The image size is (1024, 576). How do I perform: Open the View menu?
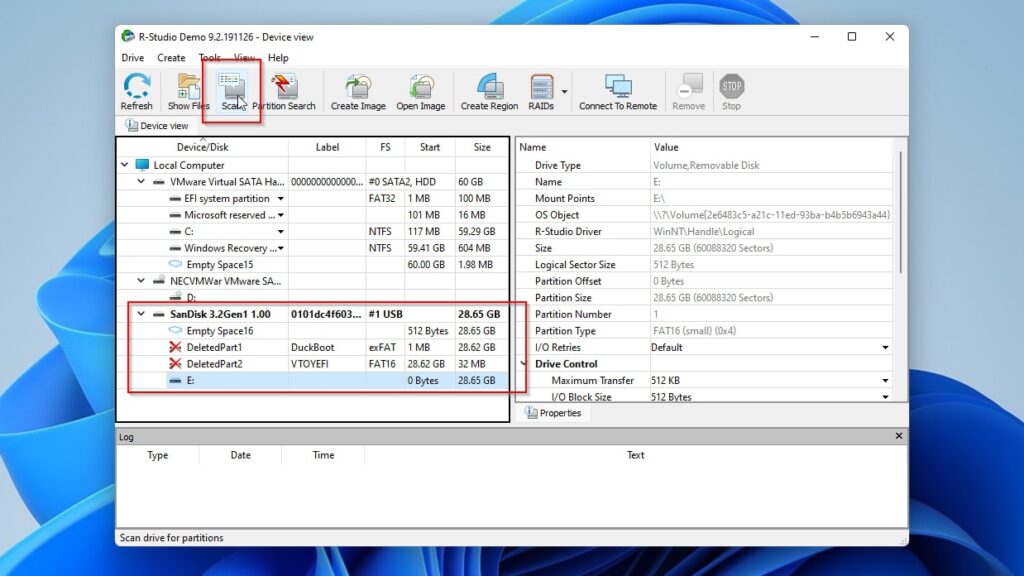pos(244,57)
